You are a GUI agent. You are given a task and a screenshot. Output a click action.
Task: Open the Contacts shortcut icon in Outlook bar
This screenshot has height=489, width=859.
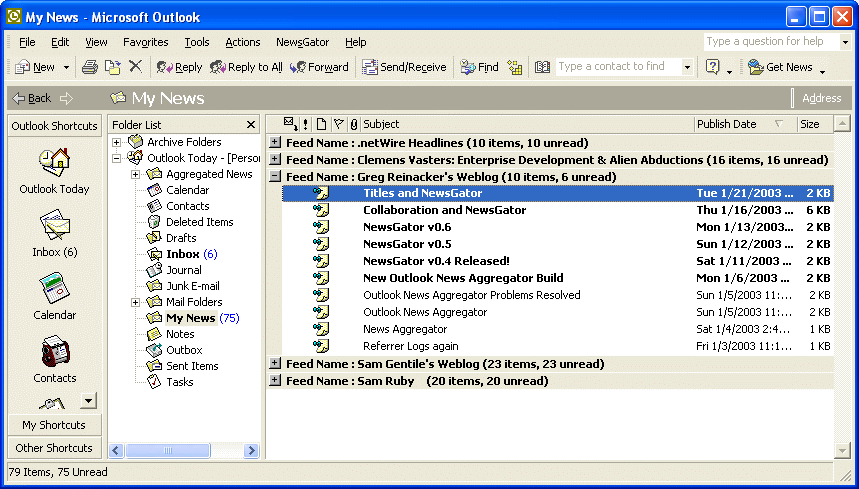pos(54,352)
